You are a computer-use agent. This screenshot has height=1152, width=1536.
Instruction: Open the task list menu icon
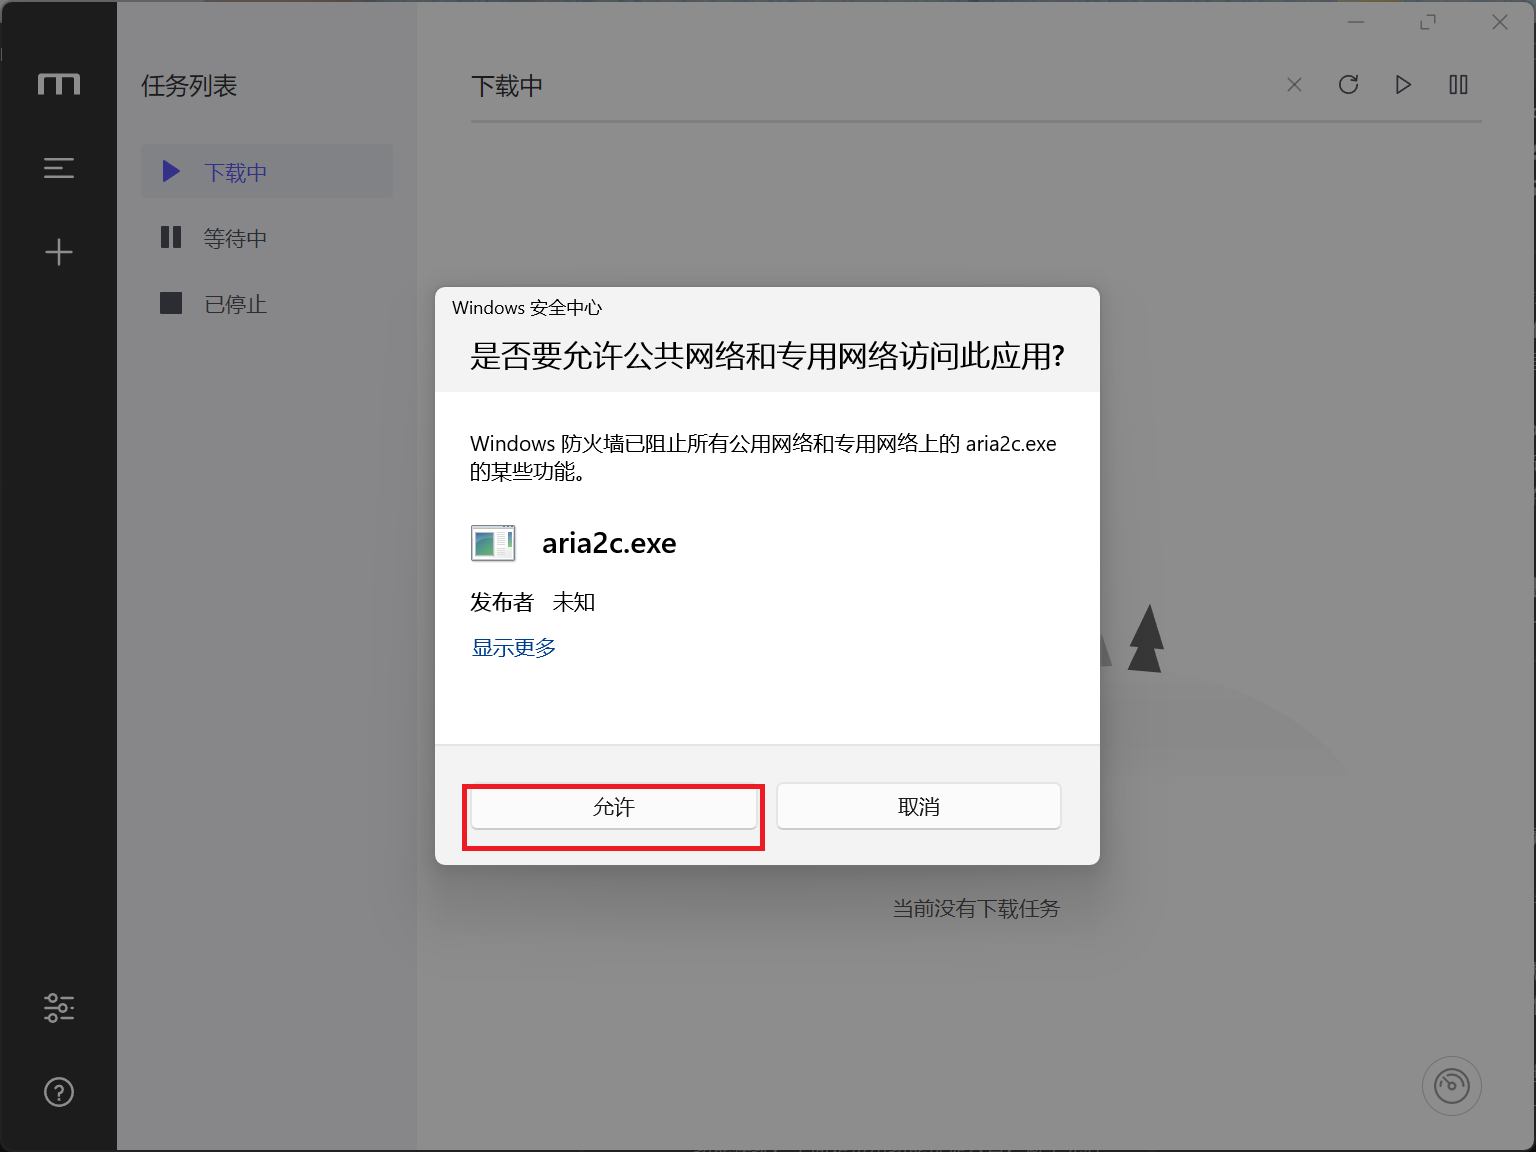tap(59, 168)
